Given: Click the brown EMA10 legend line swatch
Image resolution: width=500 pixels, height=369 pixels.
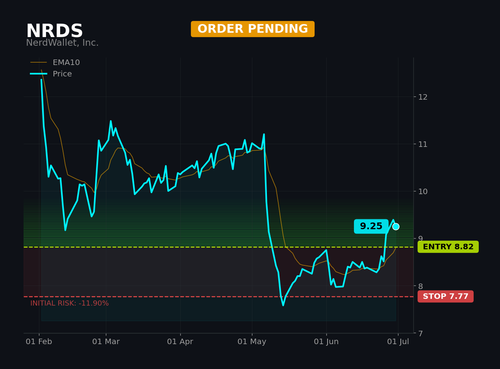Looking at the screenshot, I should [39, 62].
